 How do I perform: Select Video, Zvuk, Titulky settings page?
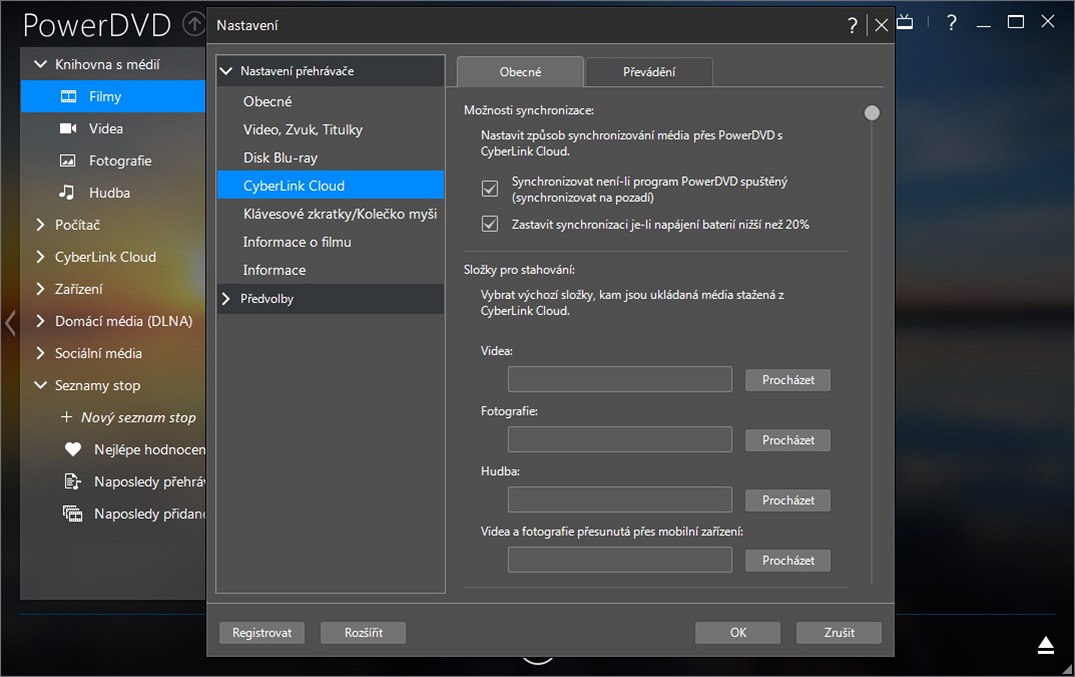point(303,130)
